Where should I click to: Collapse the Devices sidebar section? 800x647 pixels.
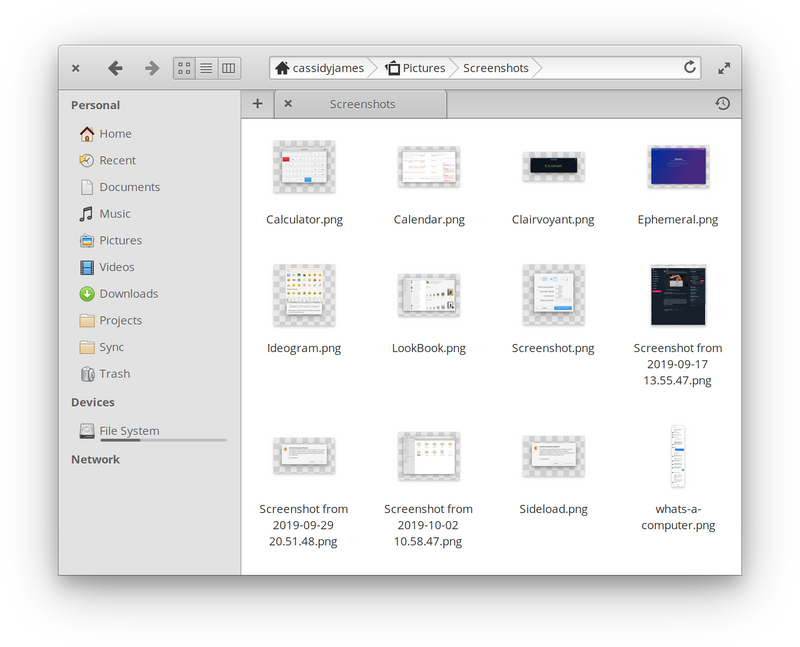coord(93,402)
